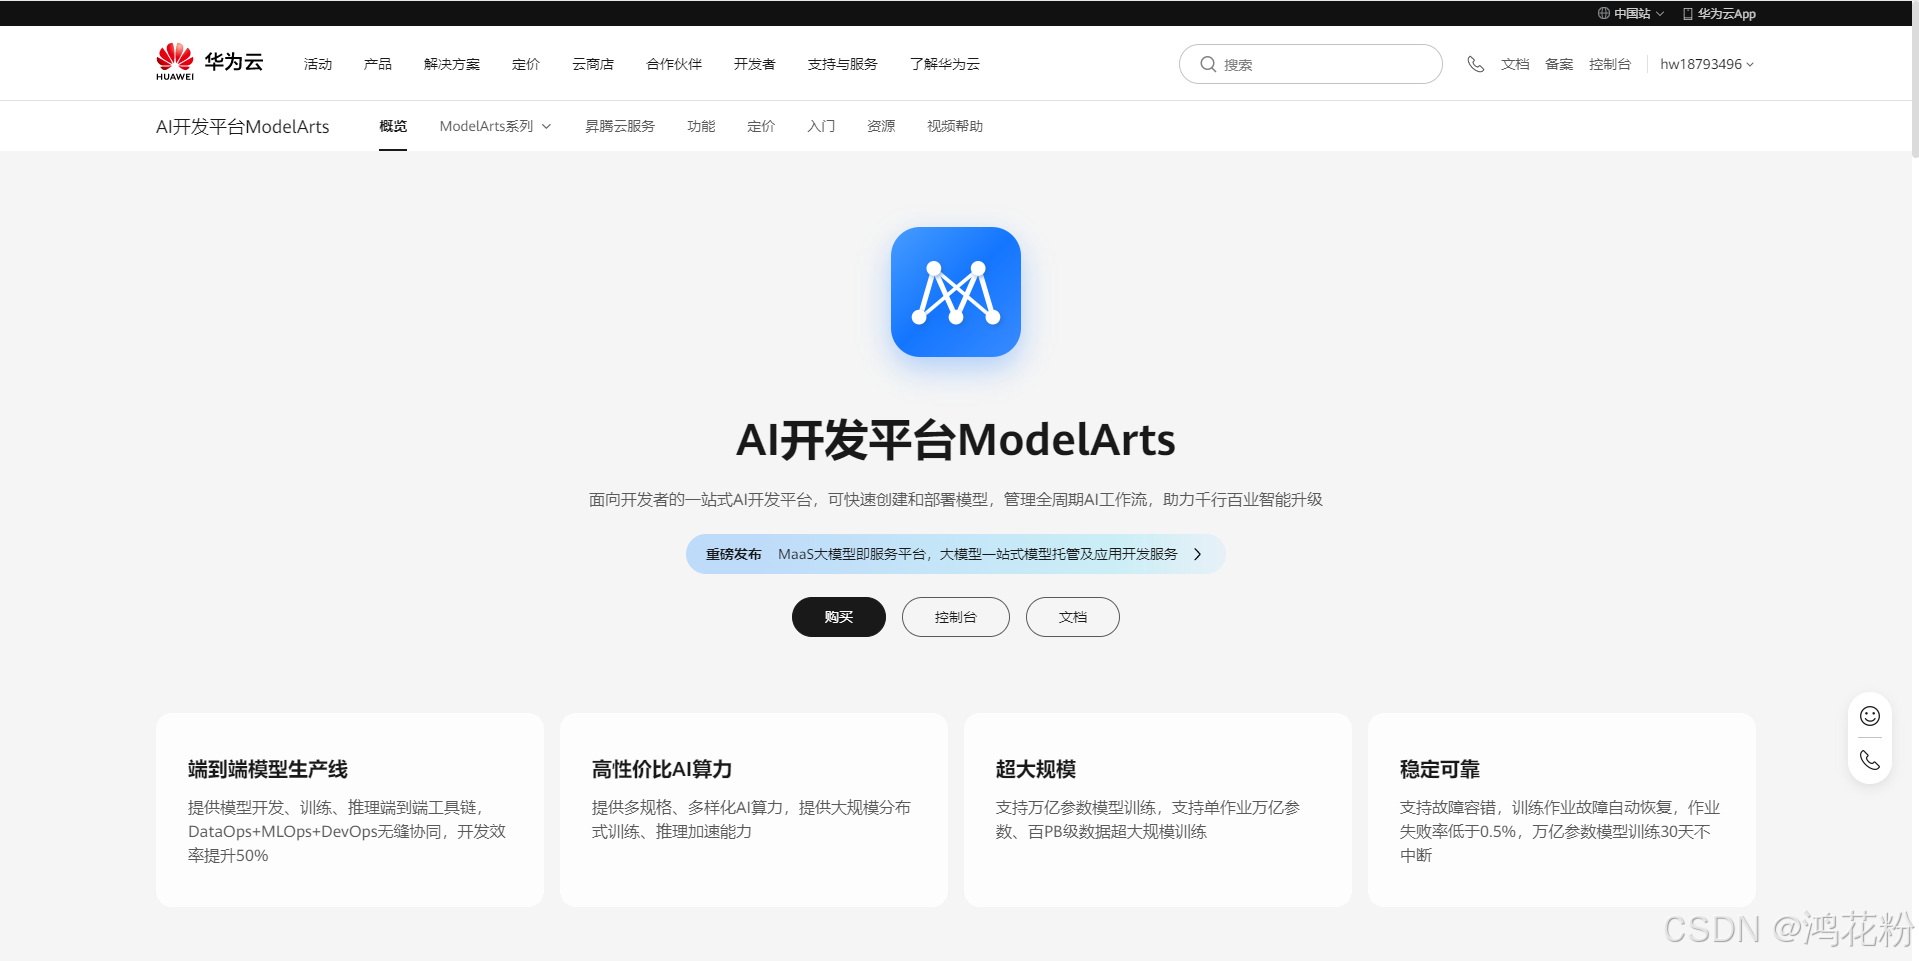Click the 高性价比AI算力 card
Image resolution: width=1919 pixels, height=961 pixels.
tap(754, 810)
